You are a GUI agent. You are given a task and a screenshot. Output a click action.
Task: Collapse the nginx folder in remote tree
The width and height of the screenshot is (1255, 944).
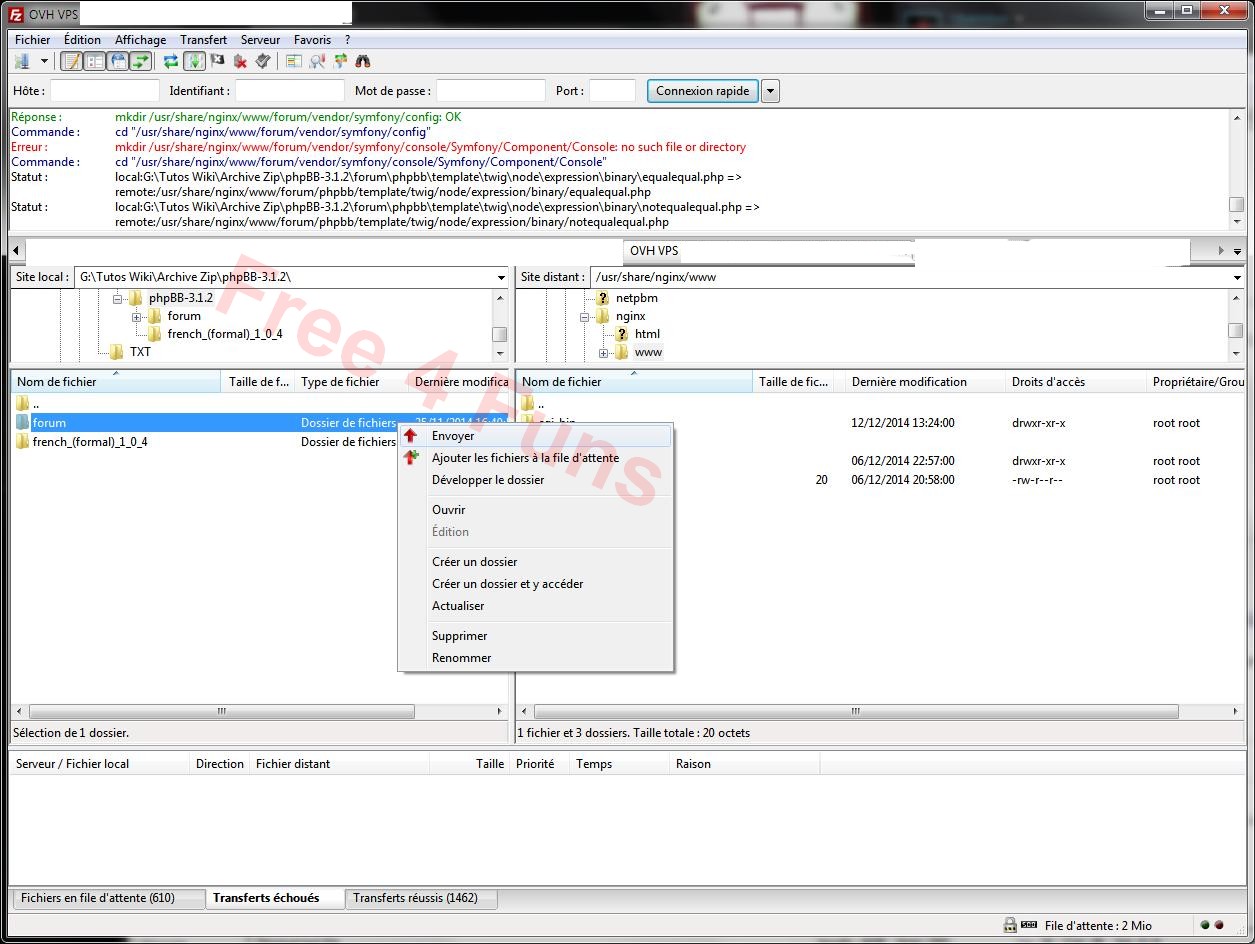point(583,315)
